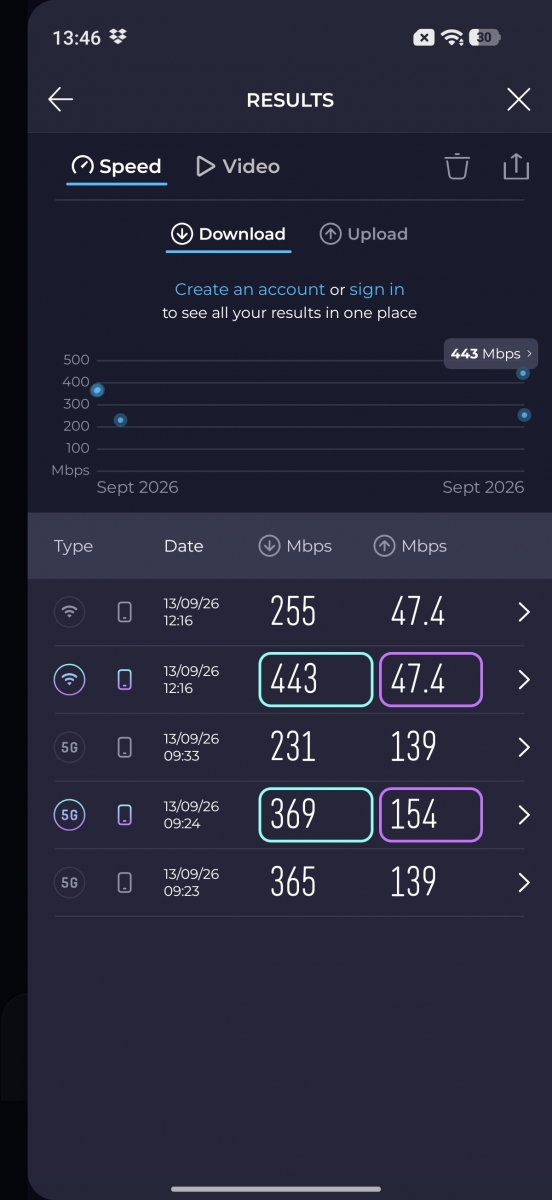Expand the 255 Mbps result details chevron

[524, 612]
